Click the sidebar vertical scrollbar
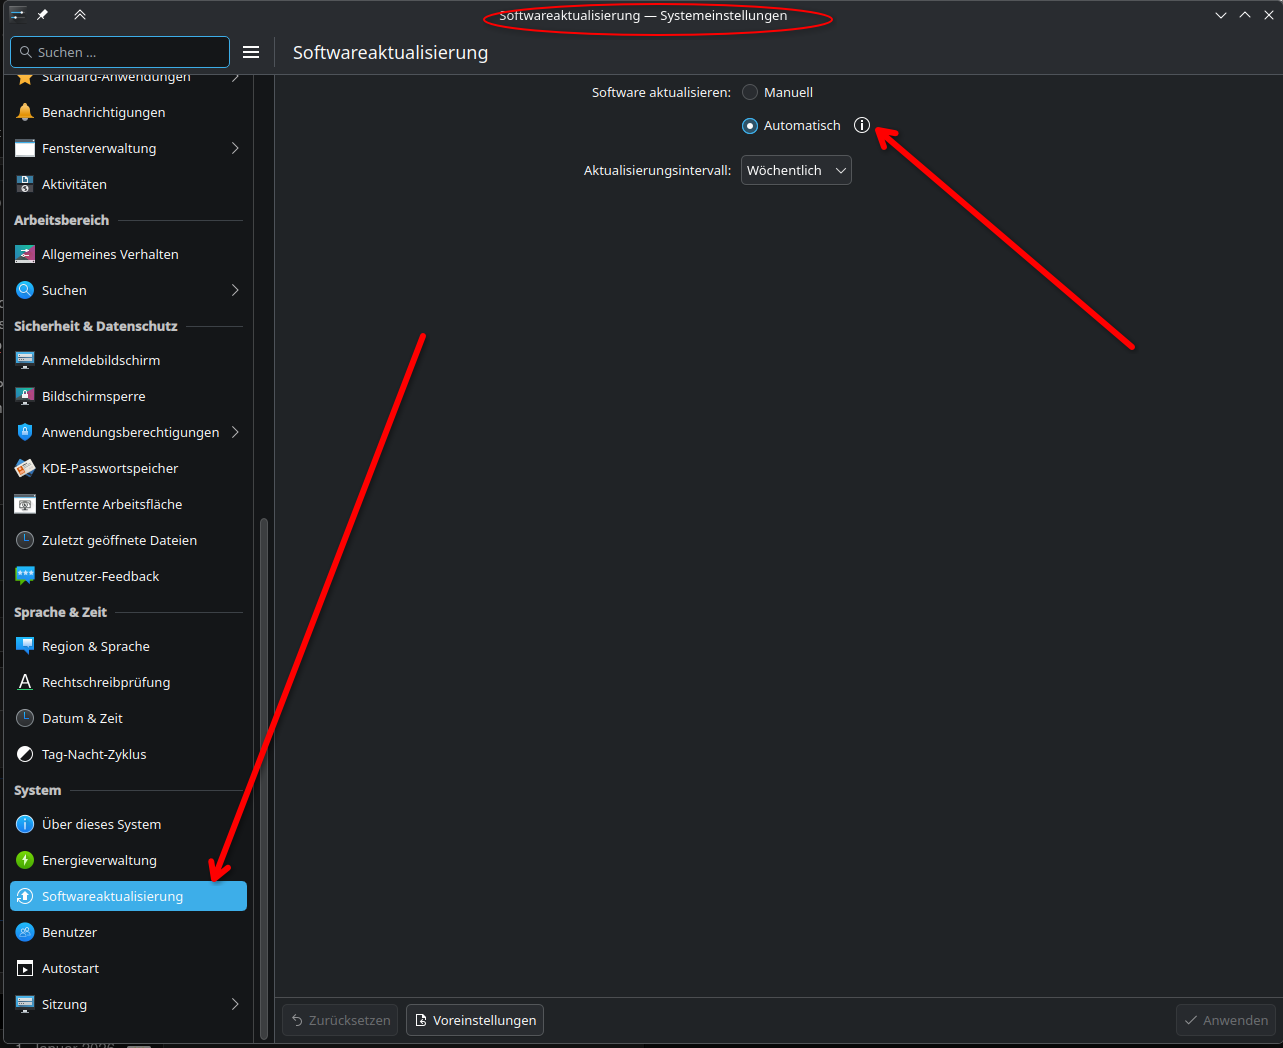 (264, 780)
